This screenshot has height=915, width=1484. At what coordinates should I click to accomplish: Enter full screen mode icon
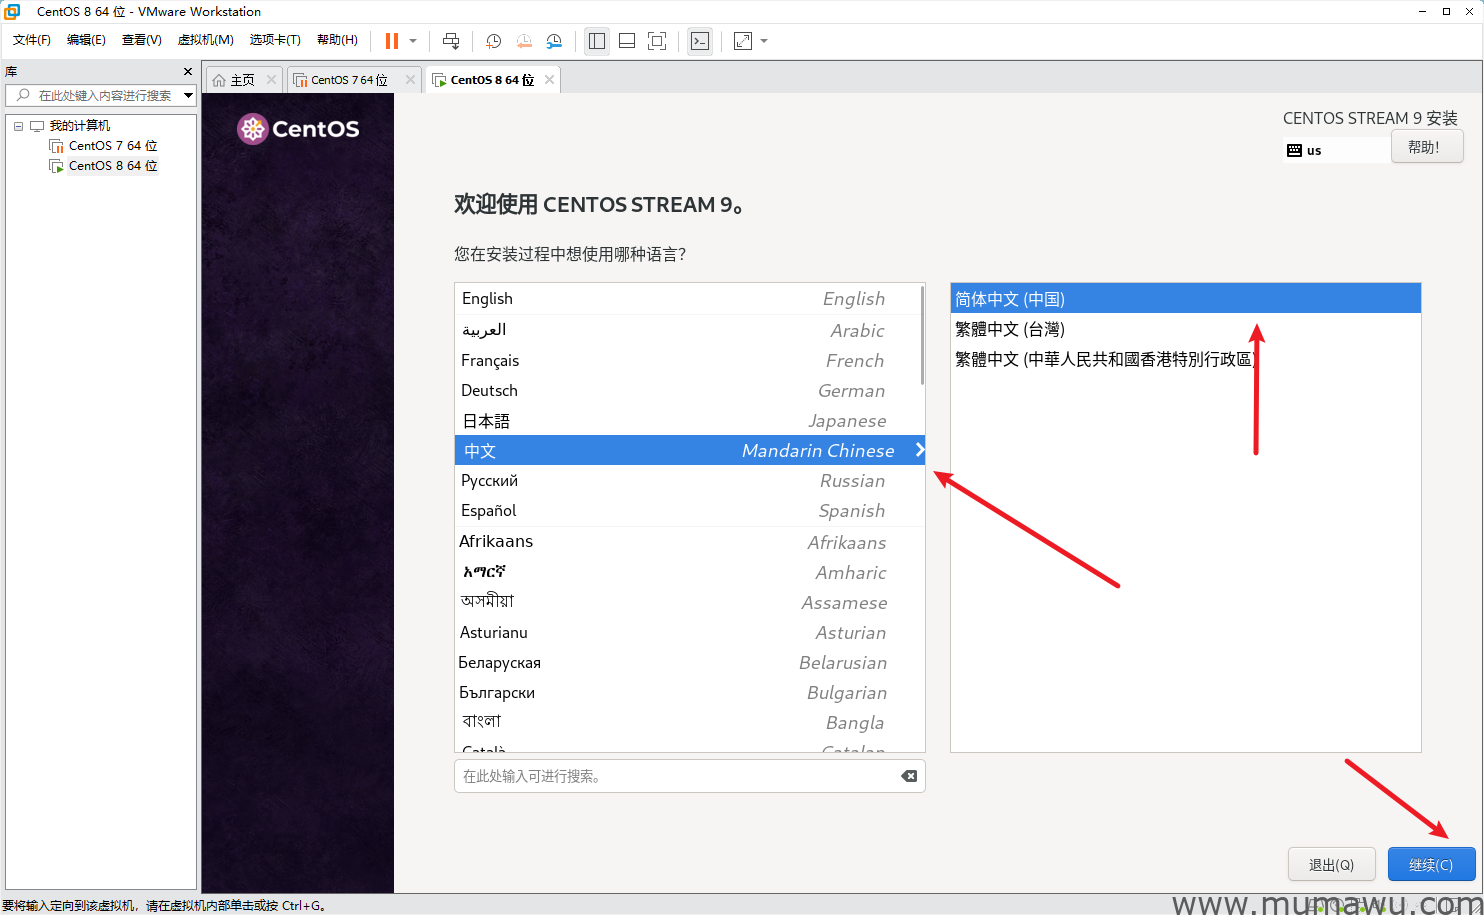(x=657, y=41)
